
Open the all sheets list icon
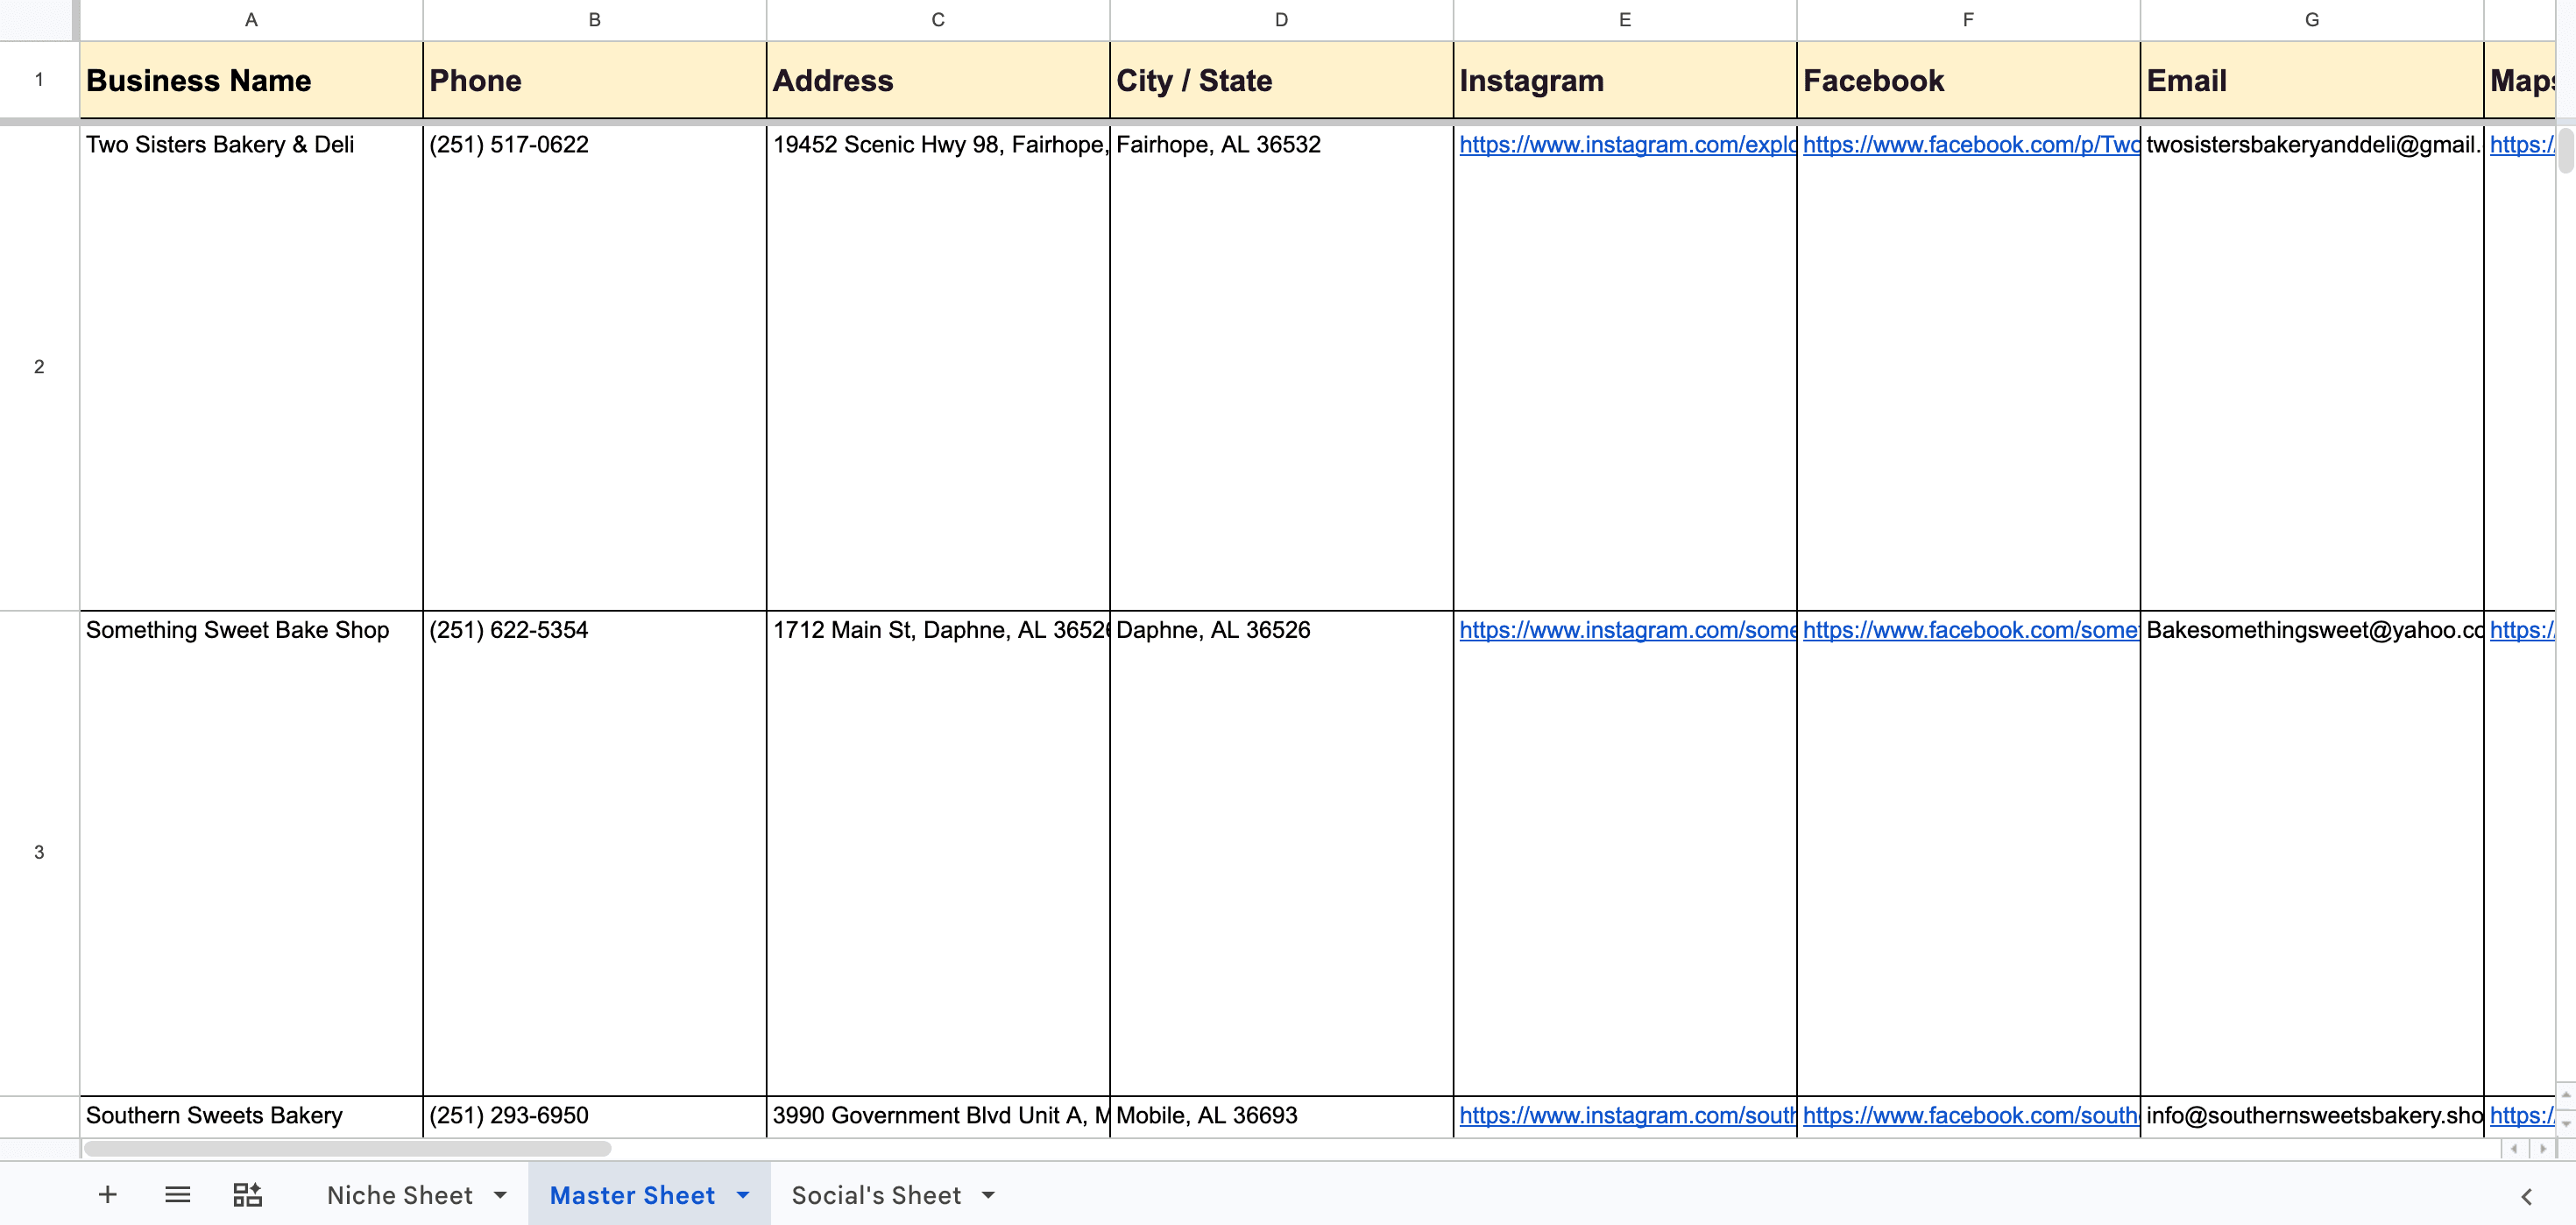click(177, 1194)
